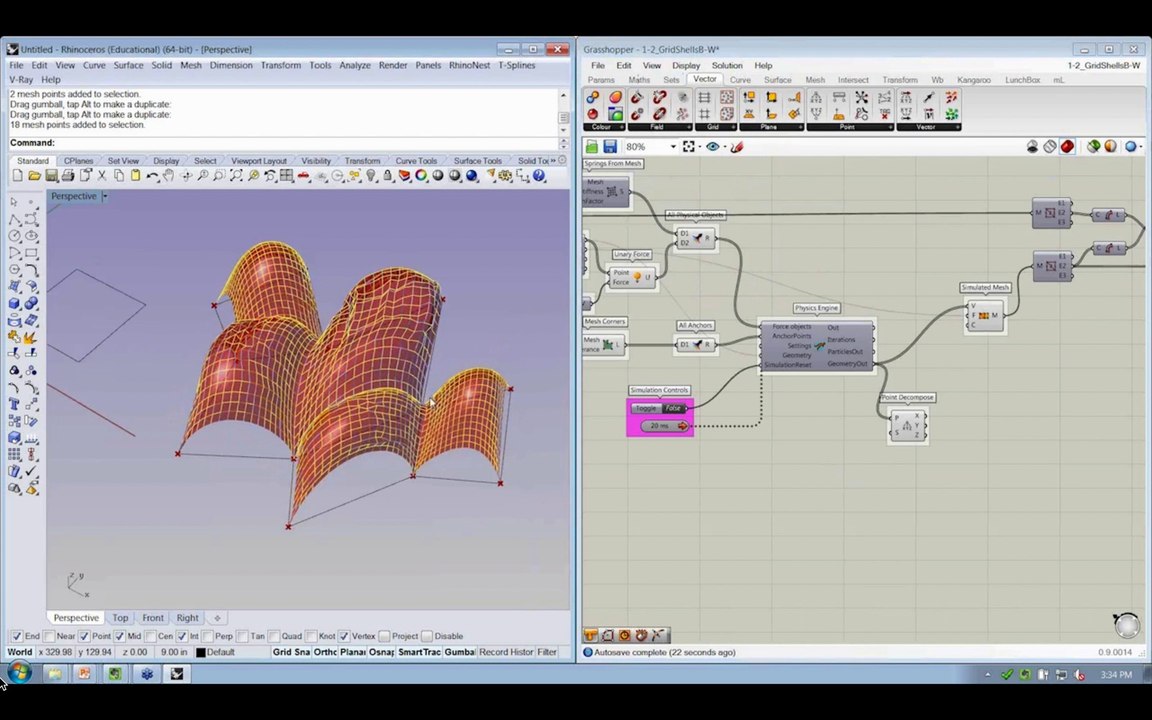Viewport: 1152px width, 720px height.
Task: Click the green arrows icon in Vector panel
Action: tap(951, 114)
